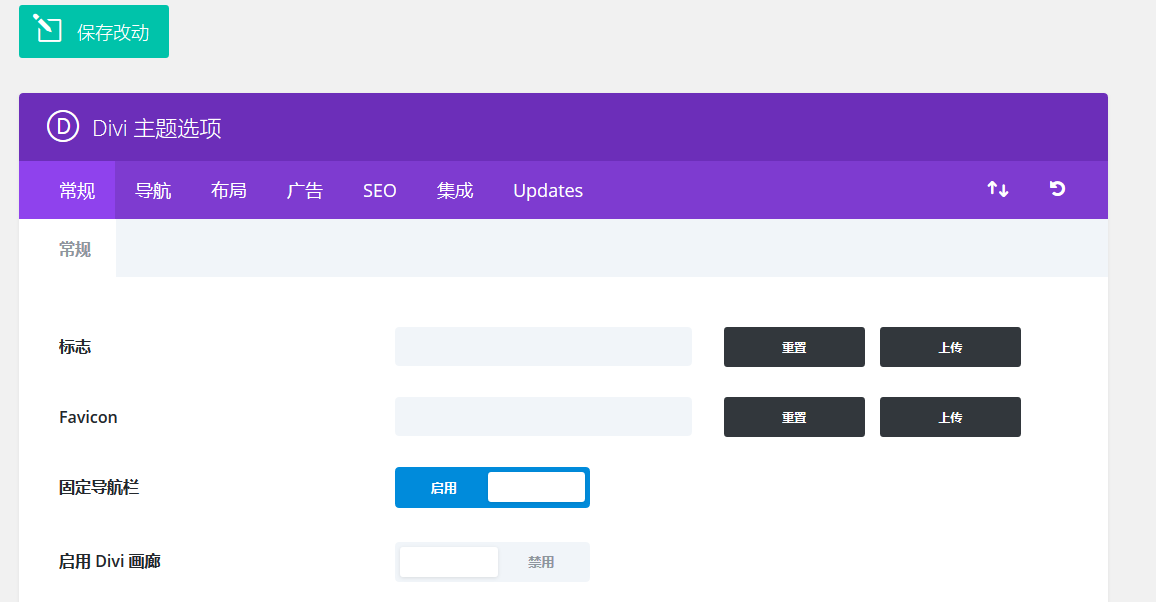Open the 集成 tab
The height and width of the screenshot is (602, 1156).
point(455,190)
